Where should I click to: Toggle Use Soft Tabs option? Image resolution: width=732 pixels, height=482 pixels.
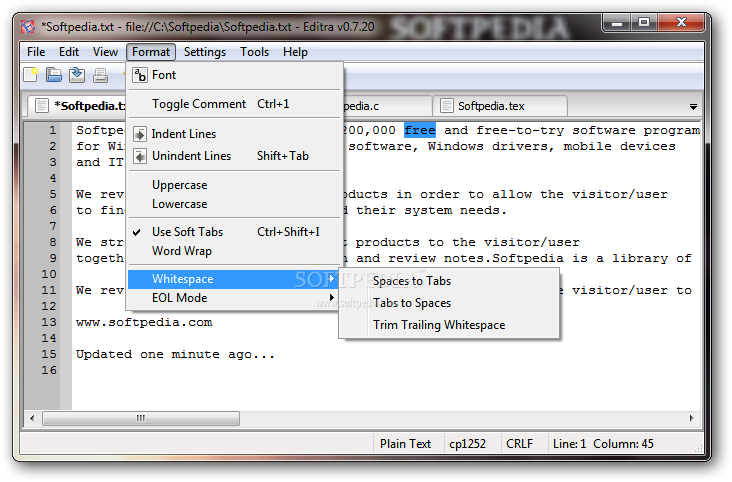[x=235, y=232]
